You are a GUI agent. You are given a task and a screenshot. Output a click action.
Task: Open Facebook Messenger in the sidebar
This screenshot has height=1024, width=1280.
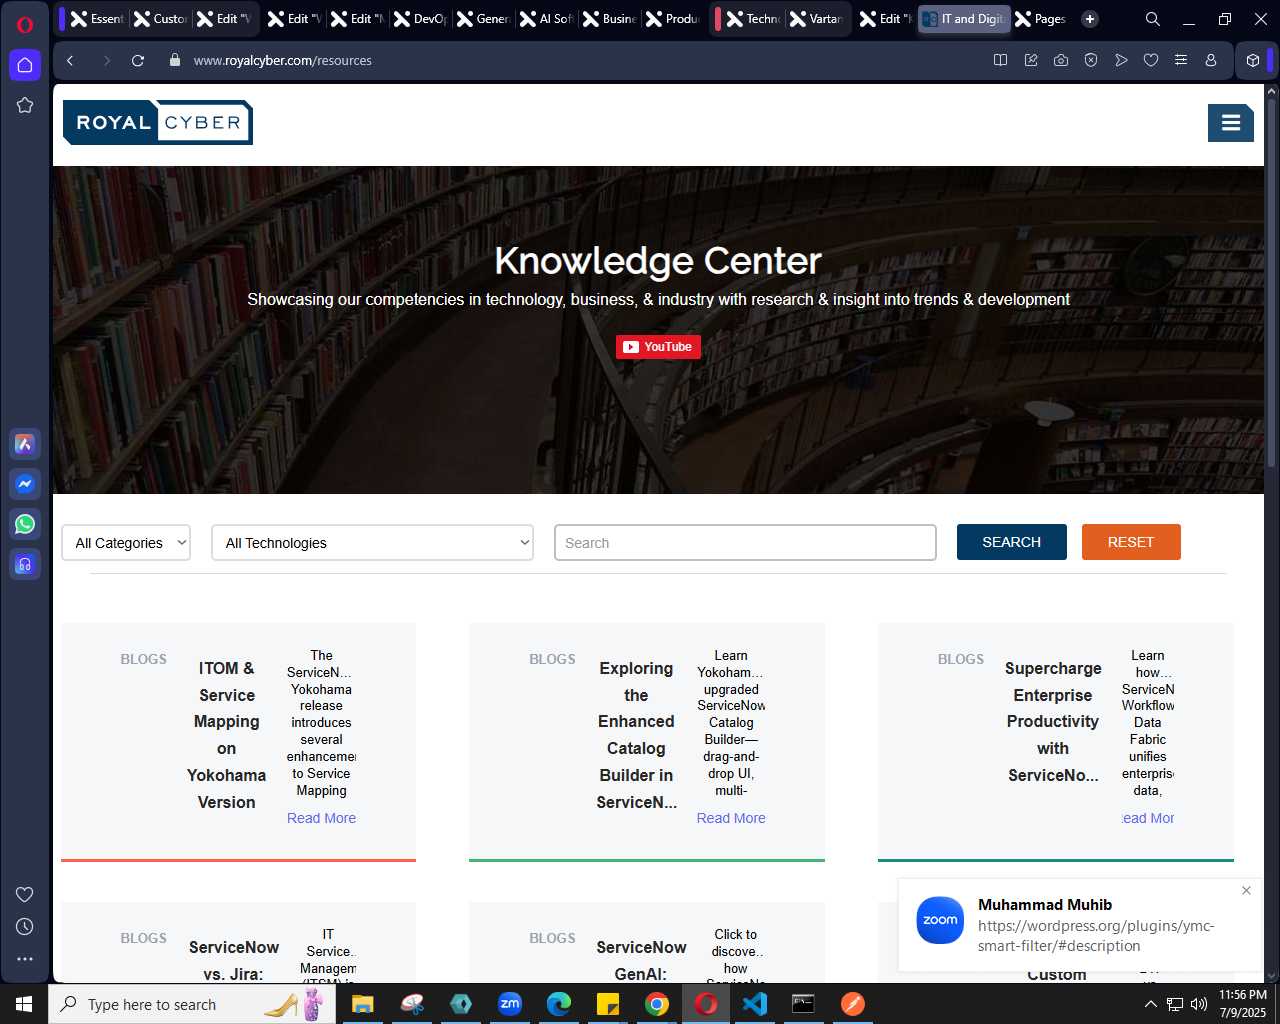pyautogui.click(x=25, y=484)
